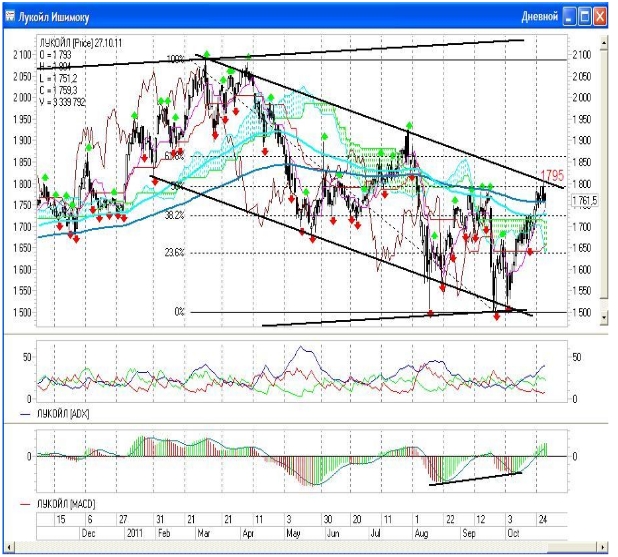Screen dimensions: 618x557
Task: Click the 2 000 price label on left axis
Action: [22, 97]
